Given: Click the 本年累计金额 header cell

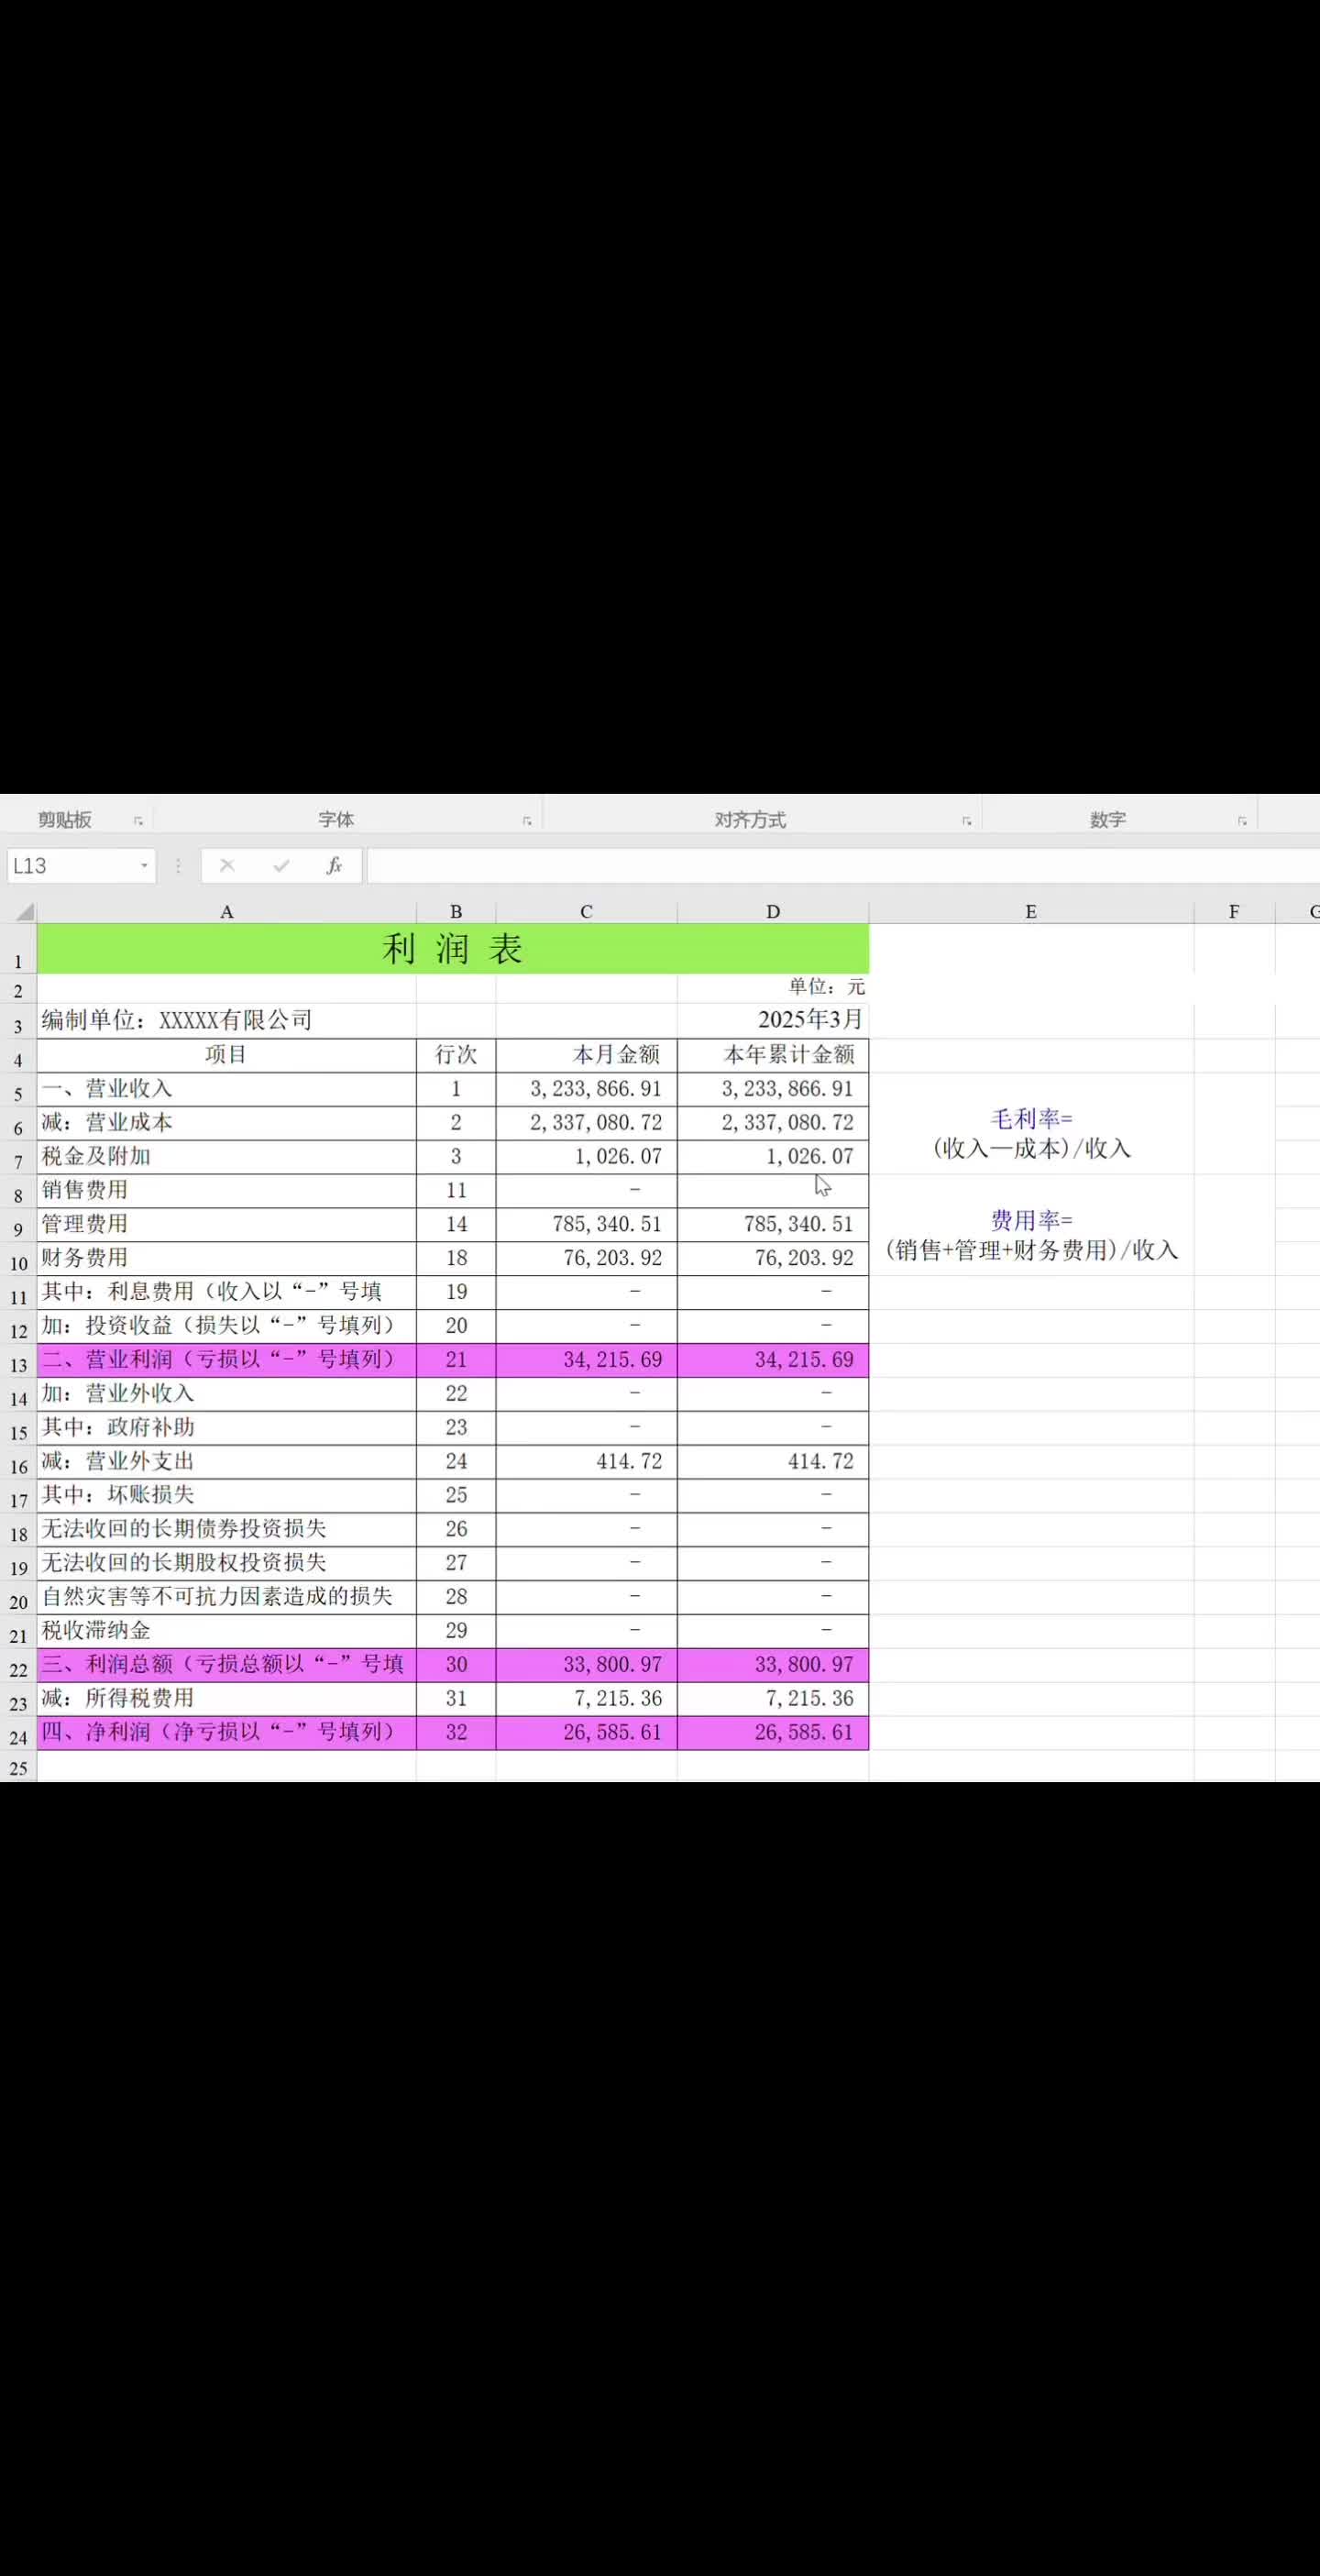Looking at the screenshot, I should pyautogui.click(x=773, y=1055).
